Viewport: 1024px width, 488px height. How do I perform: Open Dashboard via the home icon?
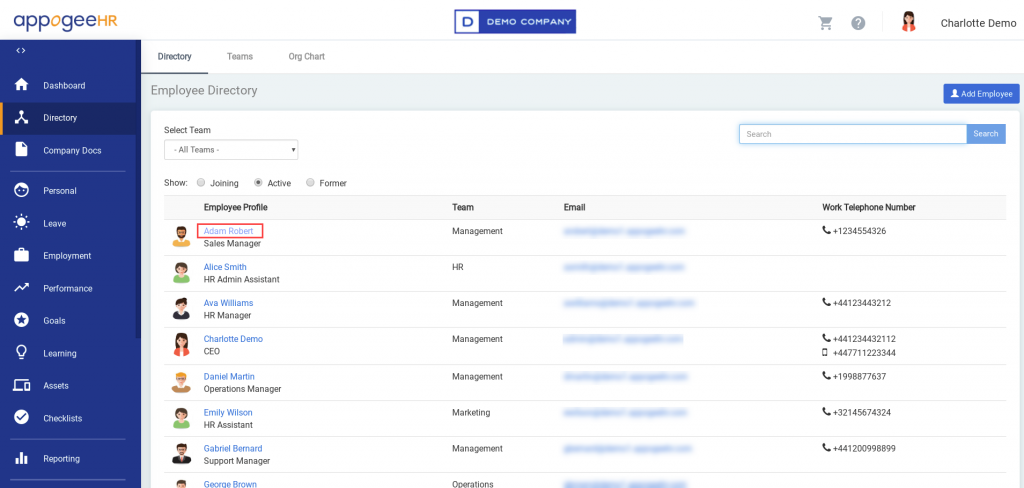click(21, 85)
